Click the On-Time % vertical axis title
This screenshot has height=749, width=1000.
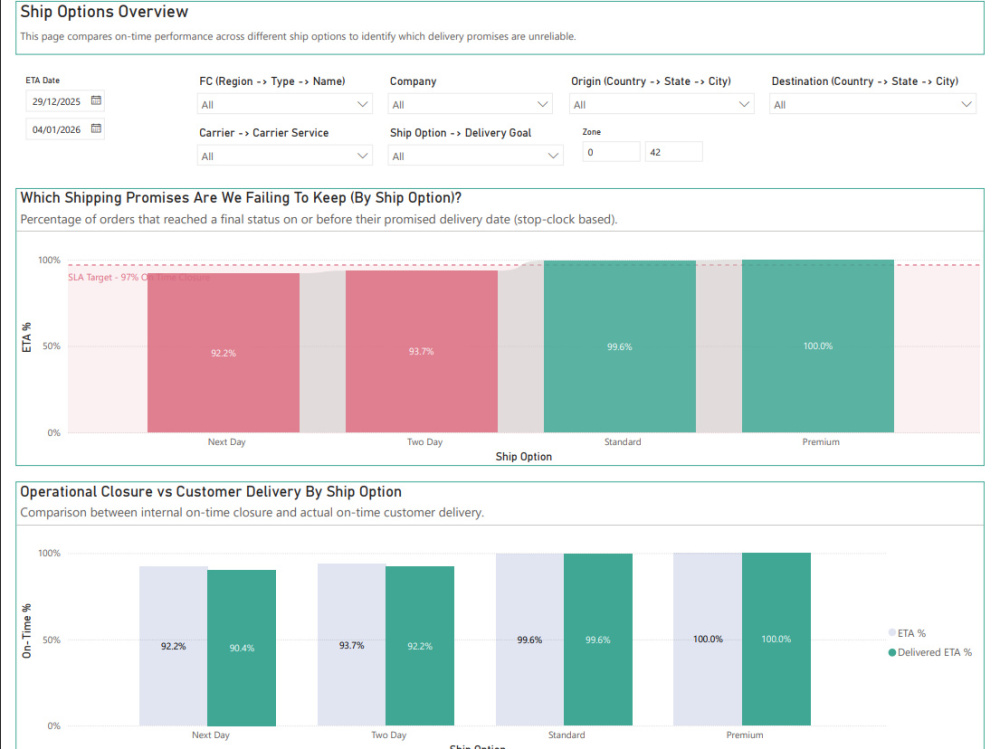coord(27,631)
